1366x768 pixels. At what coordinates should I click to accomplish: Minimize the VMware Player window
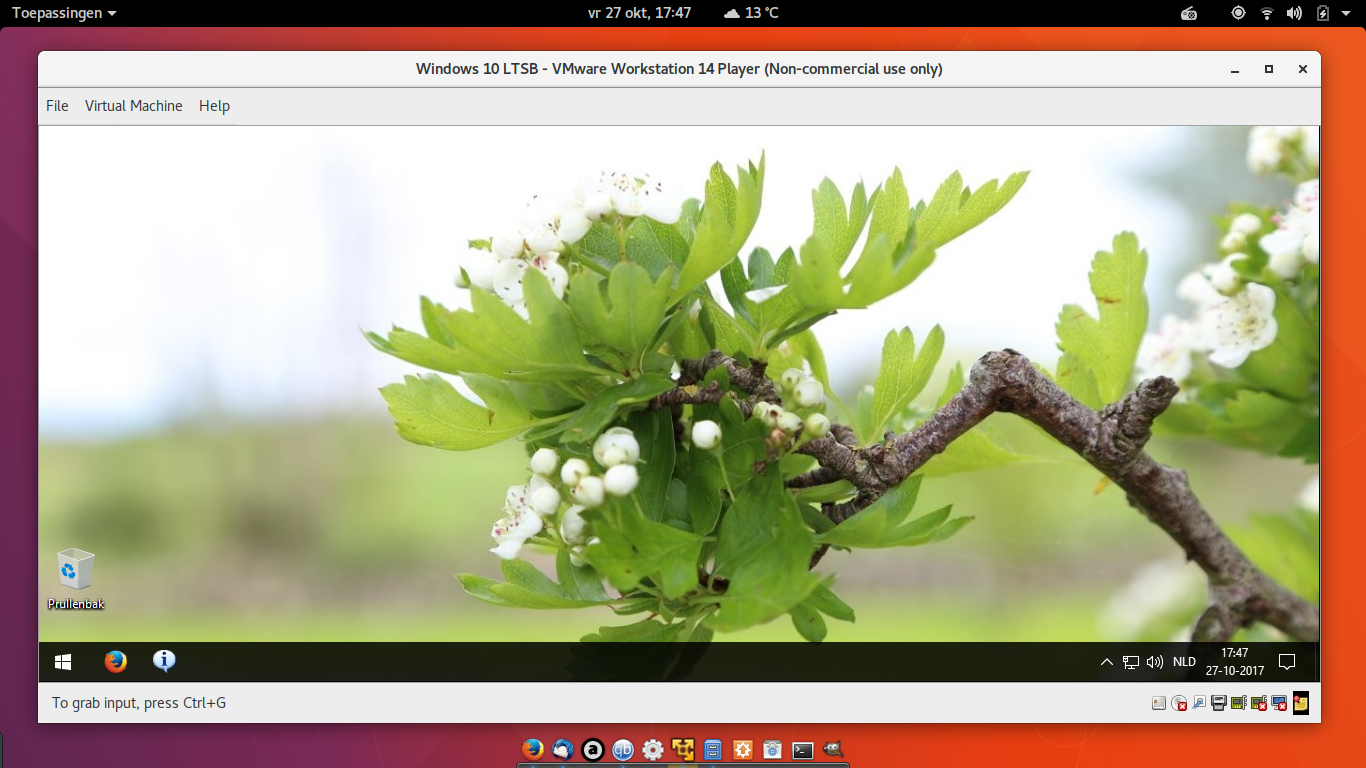[x=1235, y=70]
